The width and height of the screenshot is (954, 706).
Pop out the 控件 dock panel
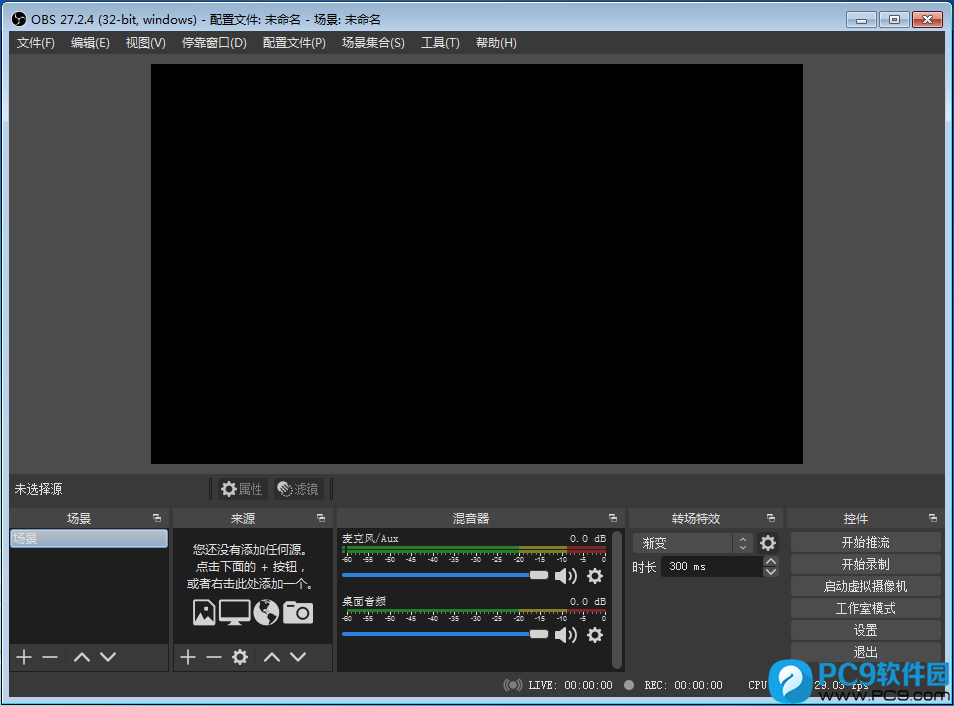point(933,518)
